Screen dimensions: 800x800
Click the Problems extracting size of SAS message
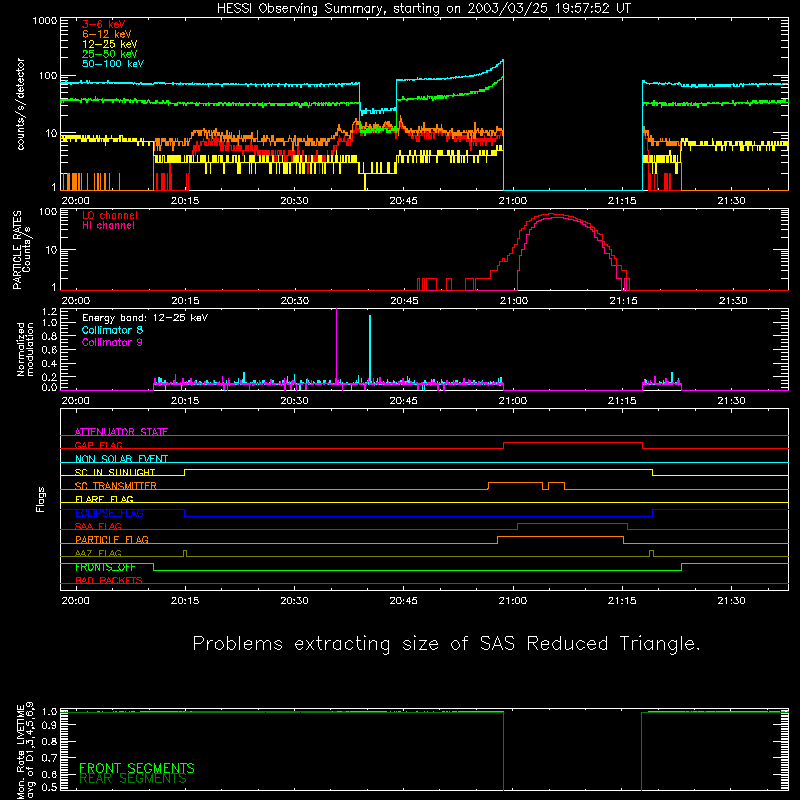click(446, 644)
